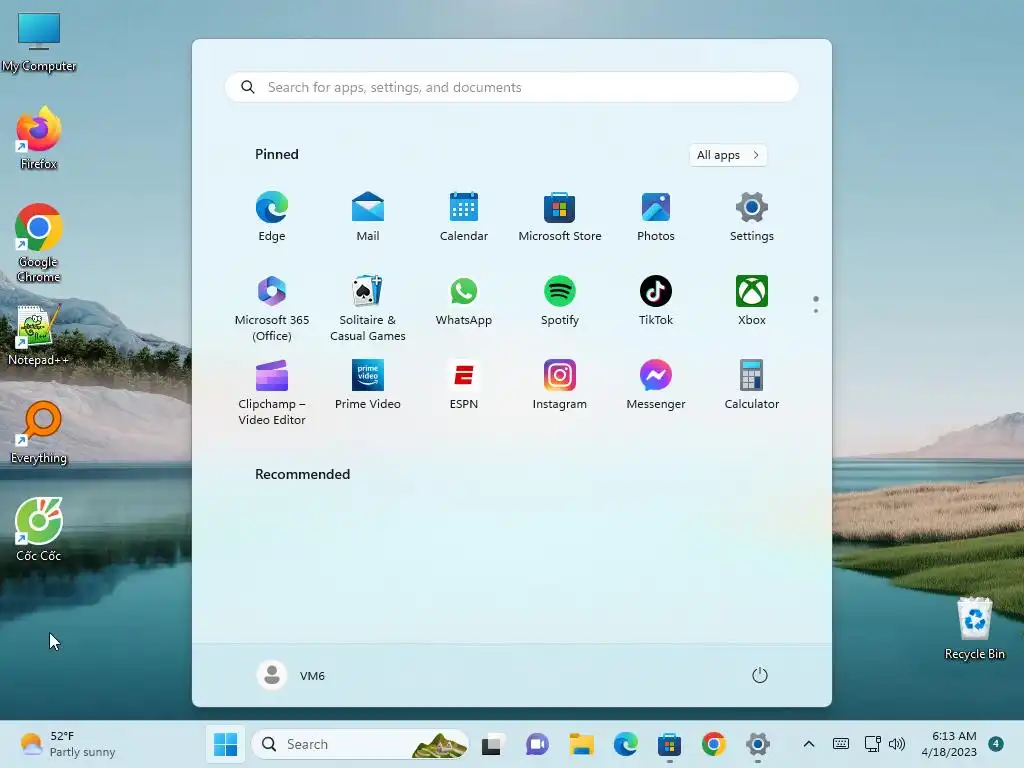Select the Recycle Bin icon
The image size is (1024, 768).
(x=974, y=628)
